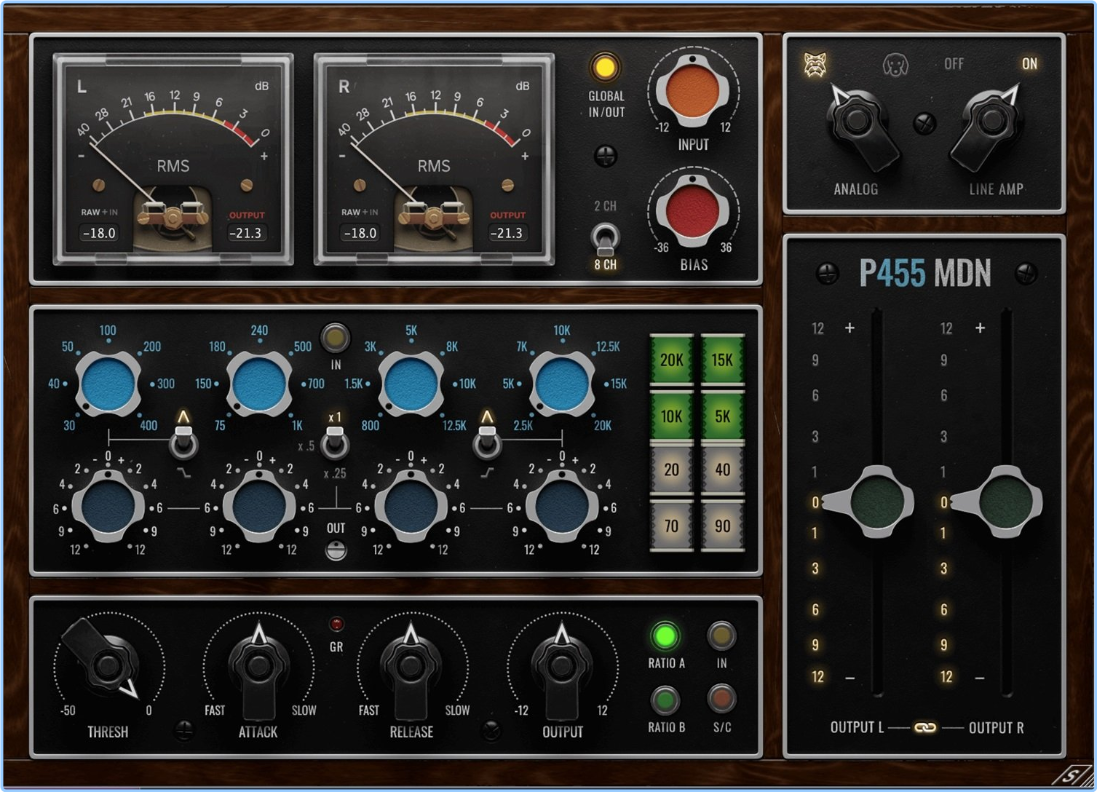Image resolution: width=1097 pixels, height=792 pixels.
Task: Select Ratio A green button
Action: pyautogui.click(x=665, y=636)
